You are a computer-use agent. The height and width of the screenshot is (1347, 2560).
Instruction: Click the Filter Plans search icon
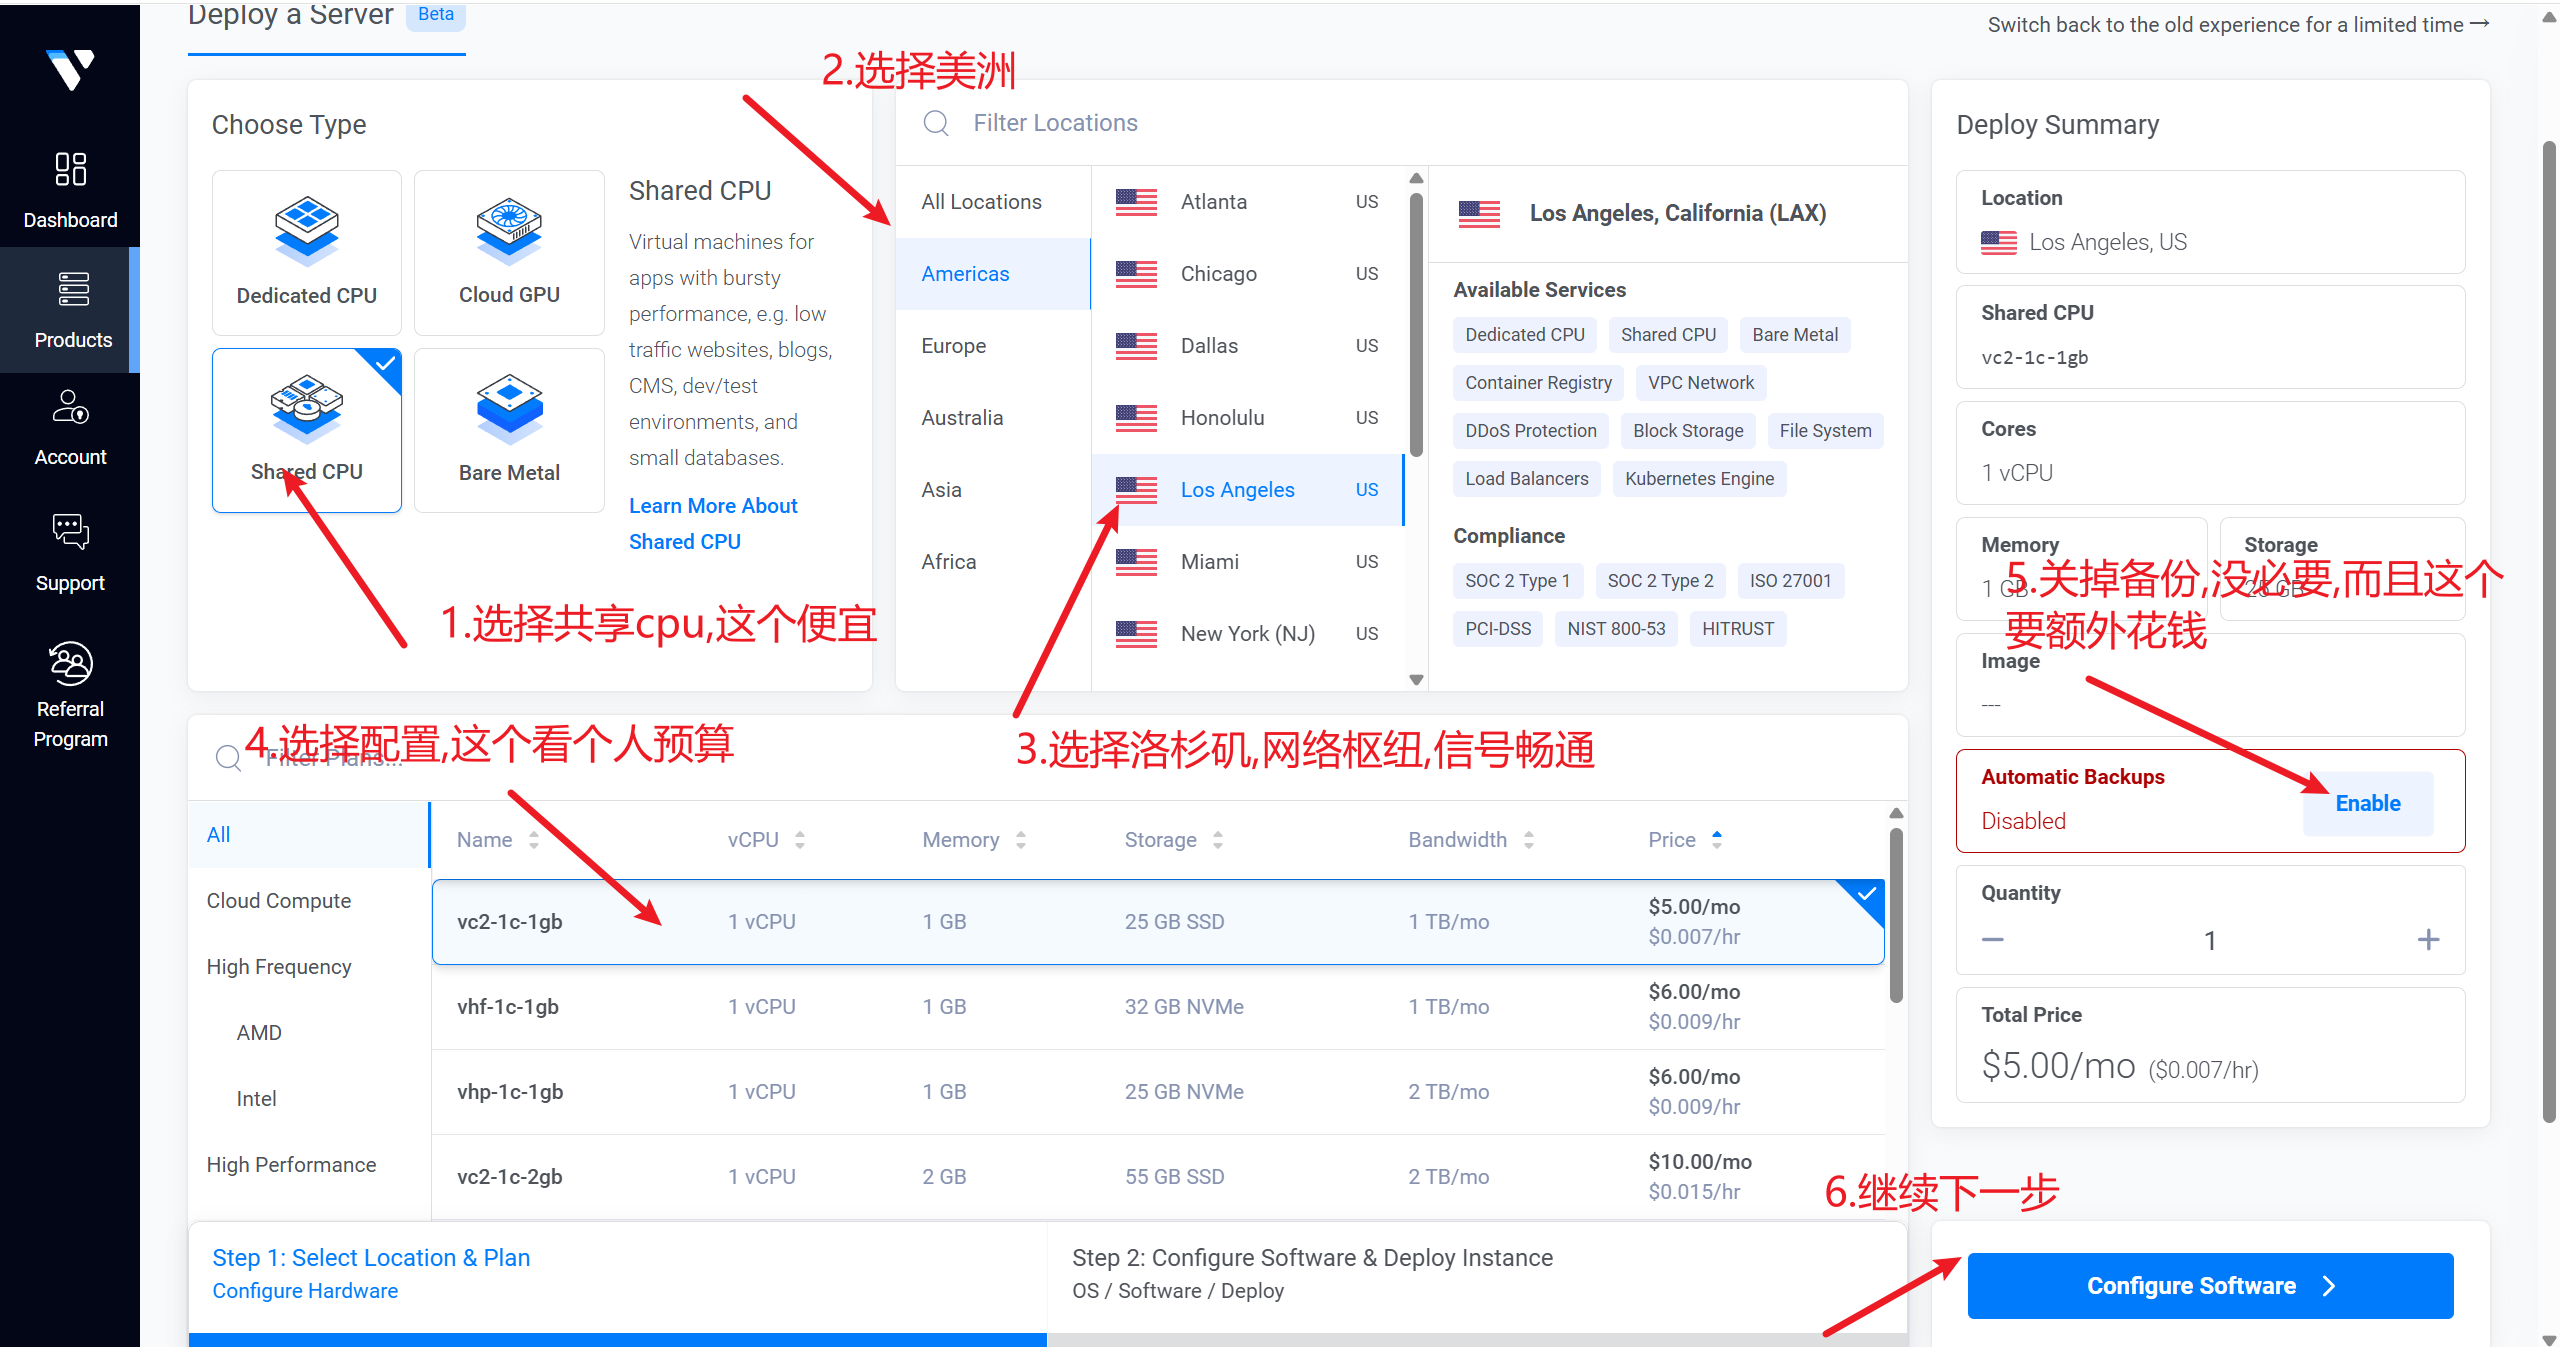229,758
